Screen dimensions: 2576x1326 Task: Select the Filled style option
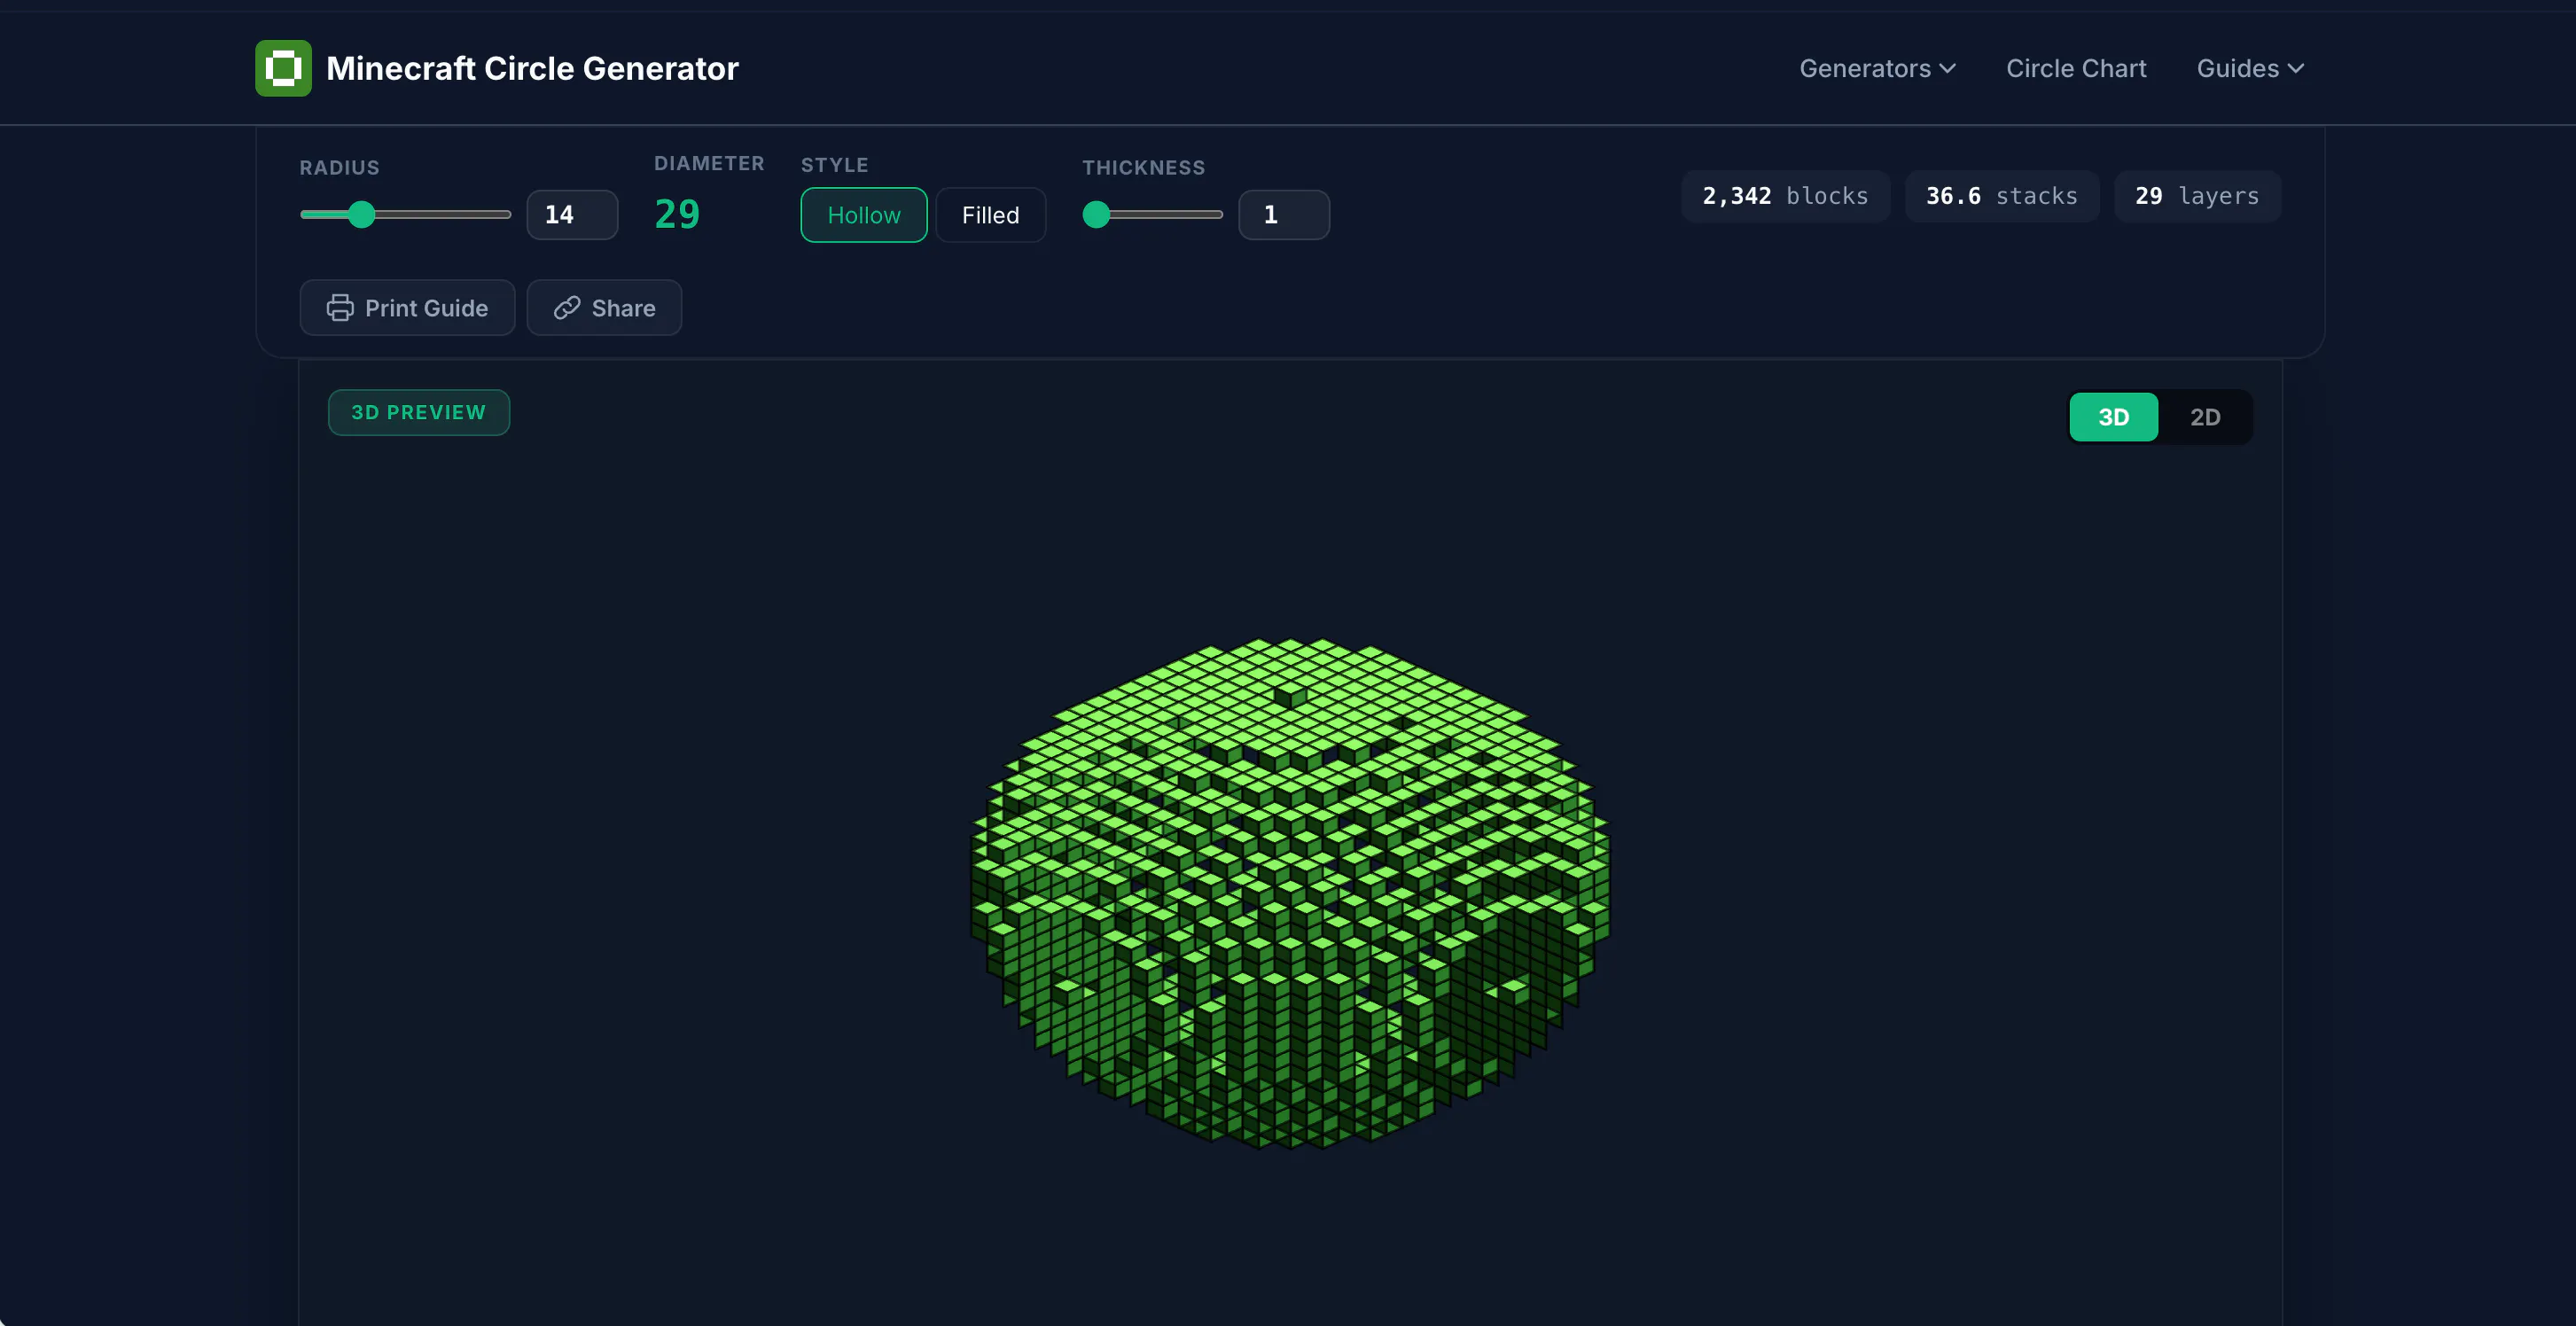coord(990,214)
